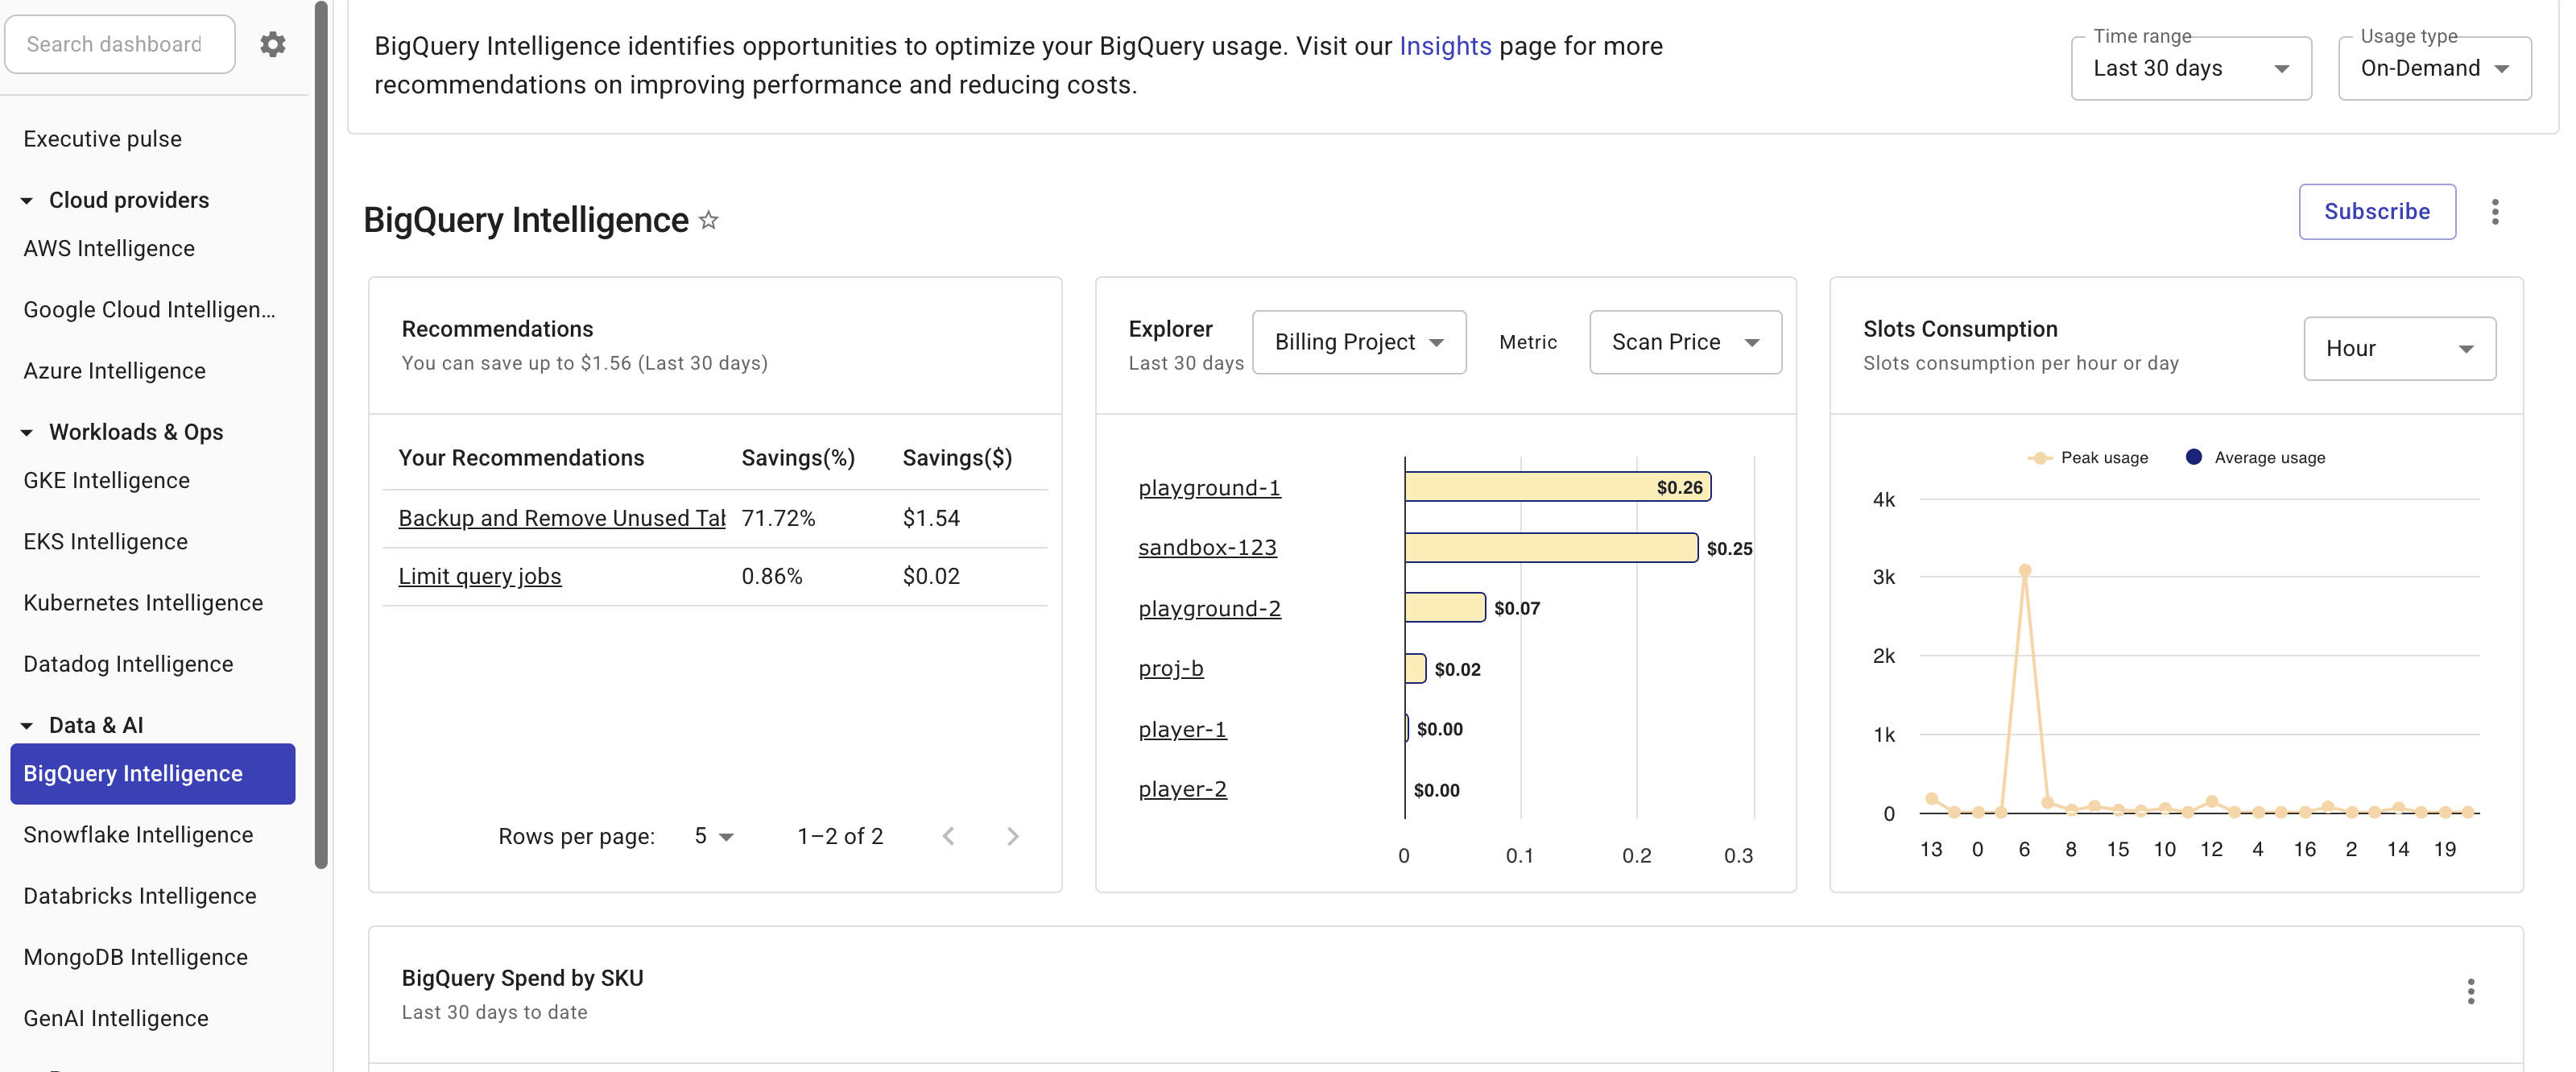Open the BigQuery Intelligence options kebab menu
Viewport: 2576px width, 1072px height.
(x=2495, y=211)
